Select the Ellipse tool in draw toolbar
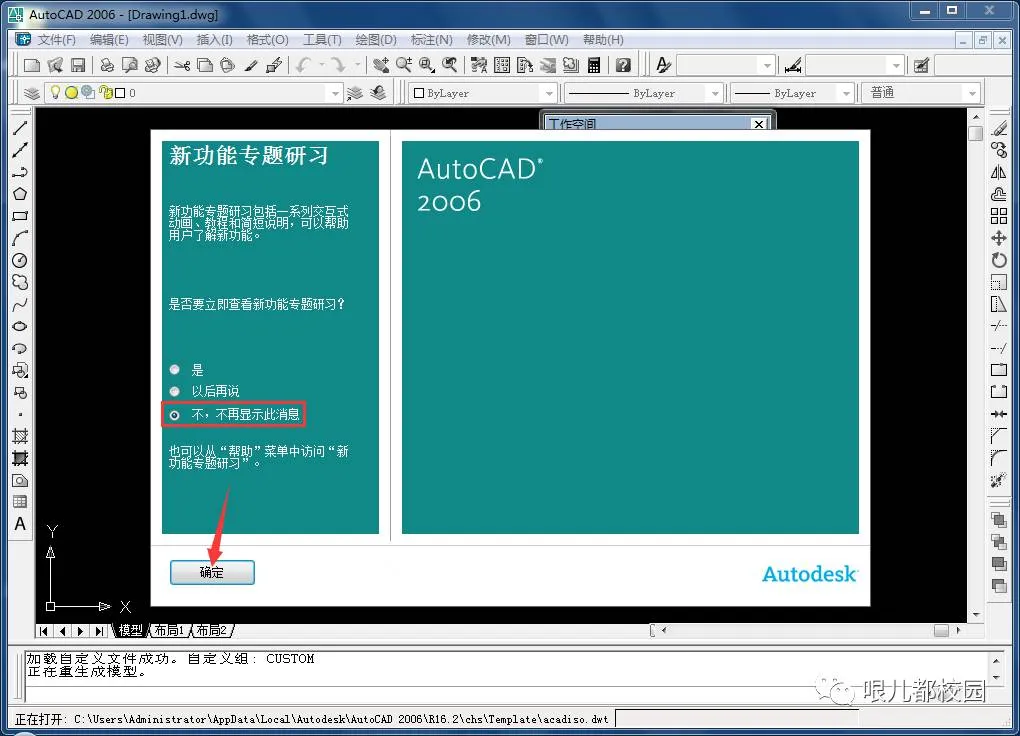This screenshot has width=1020, height=736. pos(20,326)
